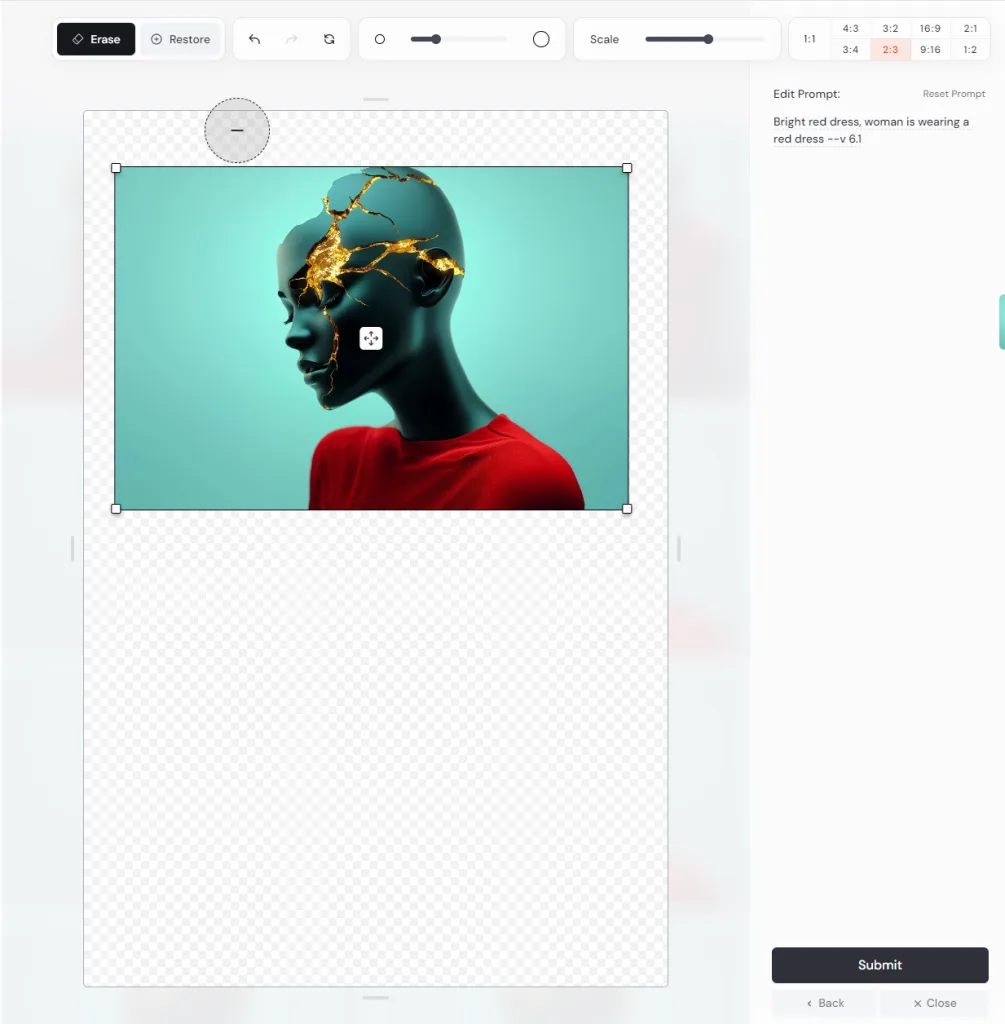1005x1024 pixels.
Task: Pick the 9:16 aspect ratio
Action: point(930,50)
